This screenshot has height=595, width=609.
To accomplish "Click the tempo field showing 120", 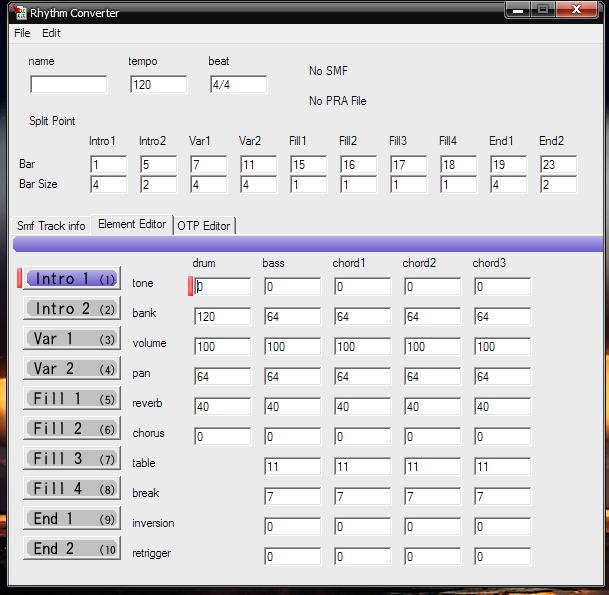I will (x=158, y=85).
